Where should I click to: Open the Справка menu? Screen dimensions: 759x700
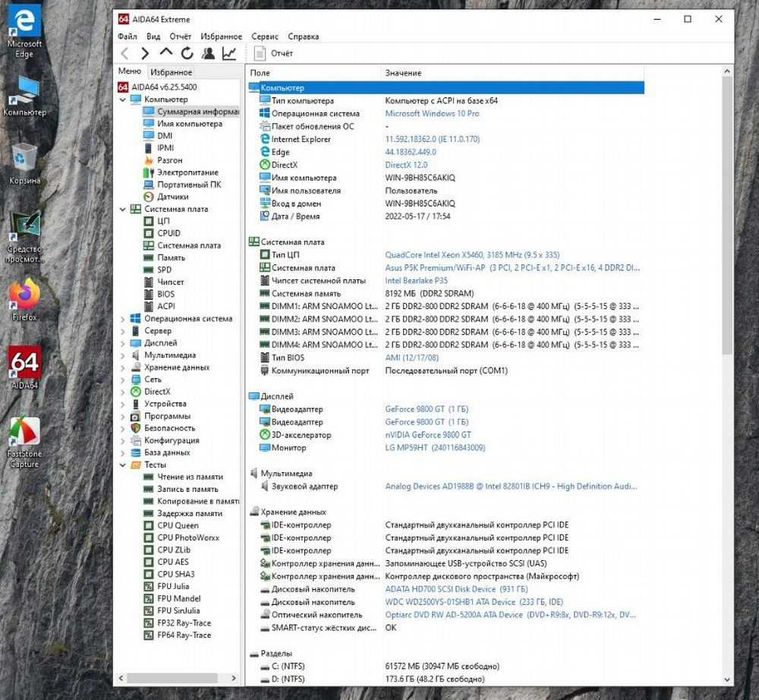click(x=303, y=36)
